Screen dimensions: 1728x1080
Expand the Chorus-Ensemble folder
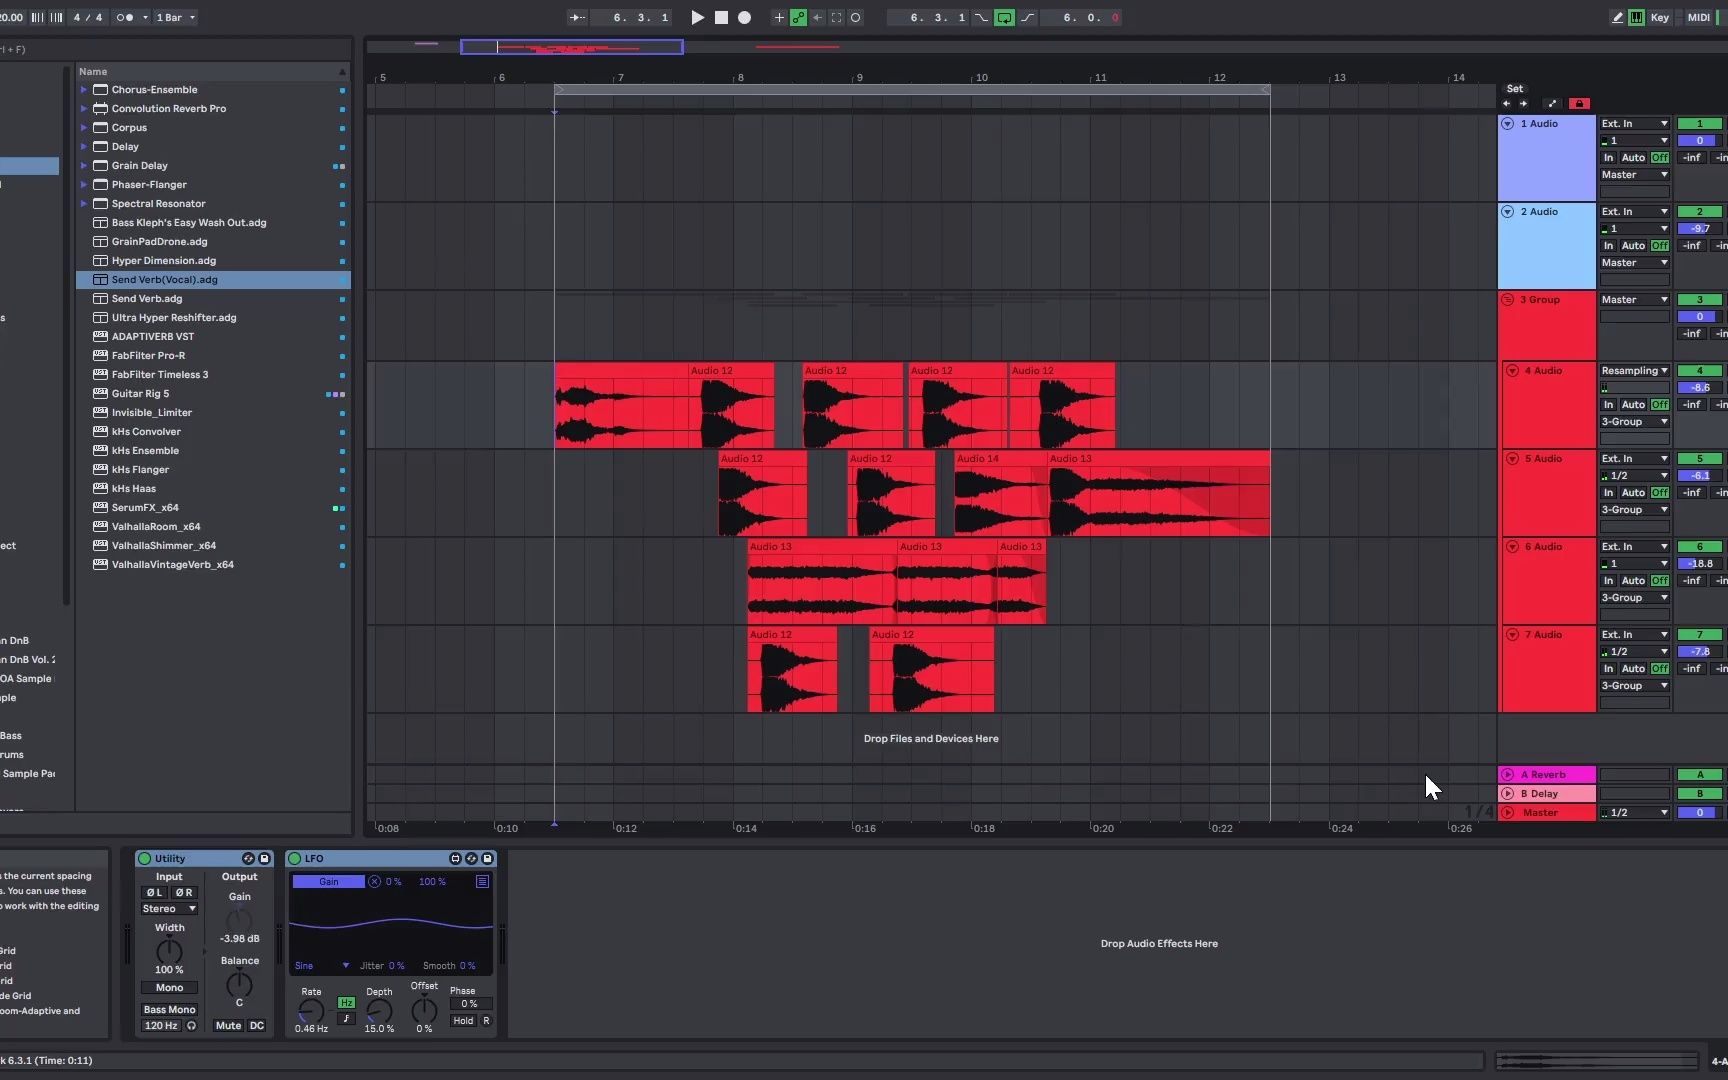[84, 89]
